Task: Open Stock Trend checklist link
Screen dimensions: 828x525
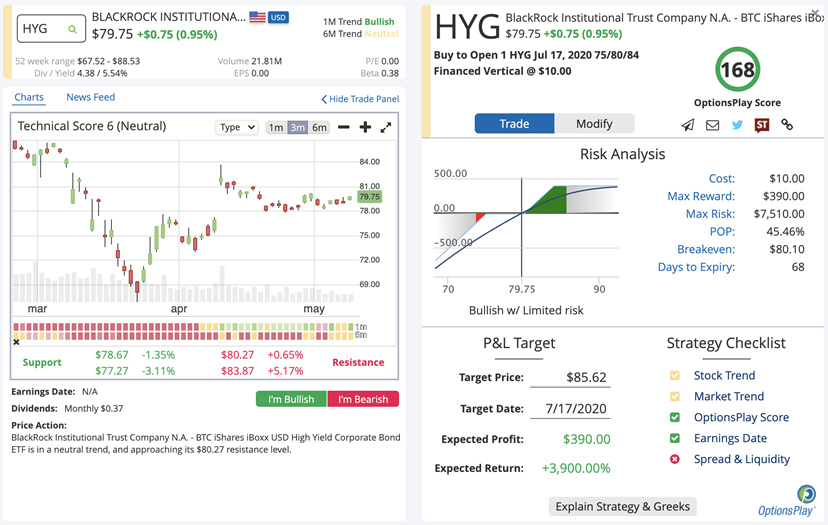Action: click(724, 376)
